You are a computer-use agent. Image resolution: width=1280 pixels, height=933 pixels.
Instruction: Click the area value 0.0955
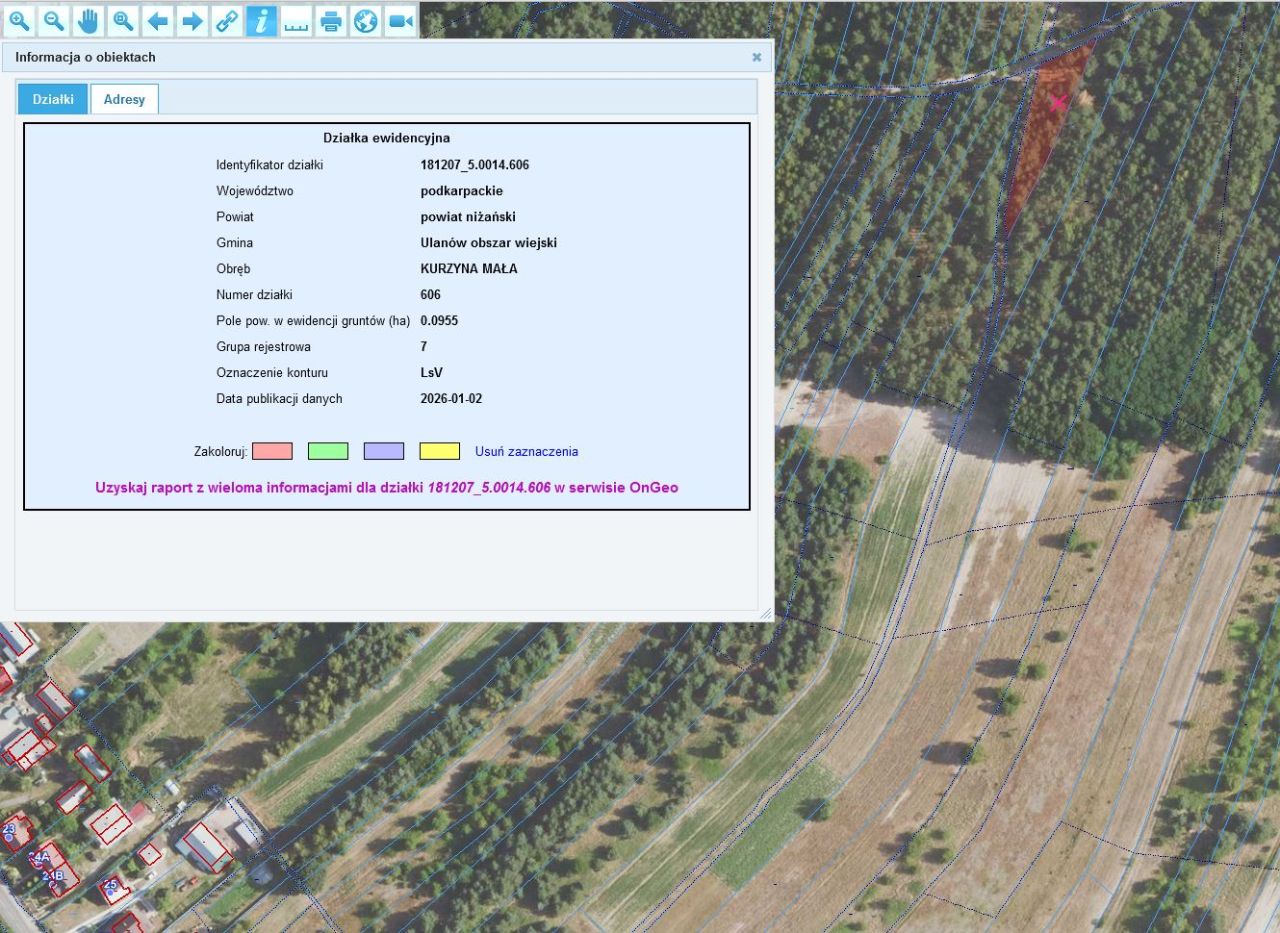[x=440, y=321]
